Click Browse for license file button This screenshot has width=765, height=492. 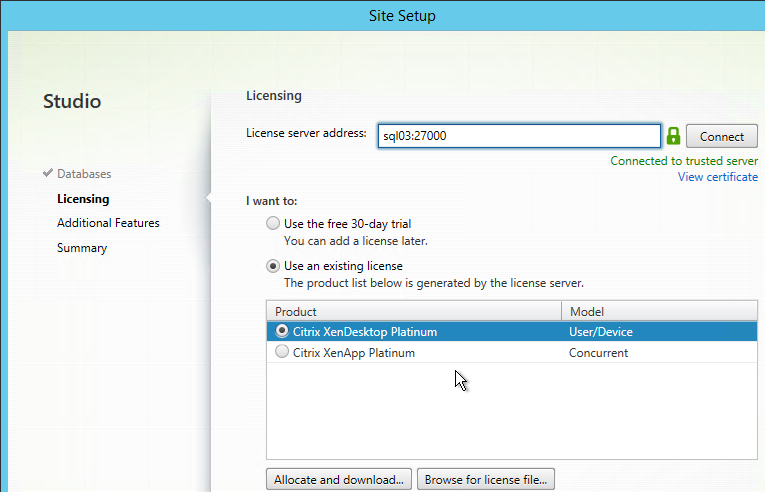coord(485,479)
